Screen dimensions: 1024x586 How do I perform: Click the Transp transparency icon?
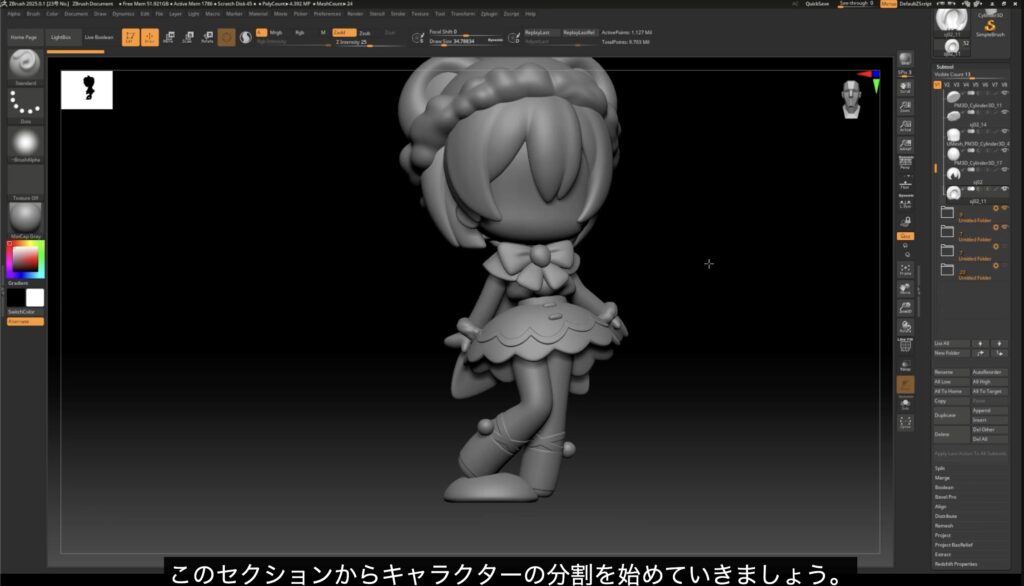point(905,365)
